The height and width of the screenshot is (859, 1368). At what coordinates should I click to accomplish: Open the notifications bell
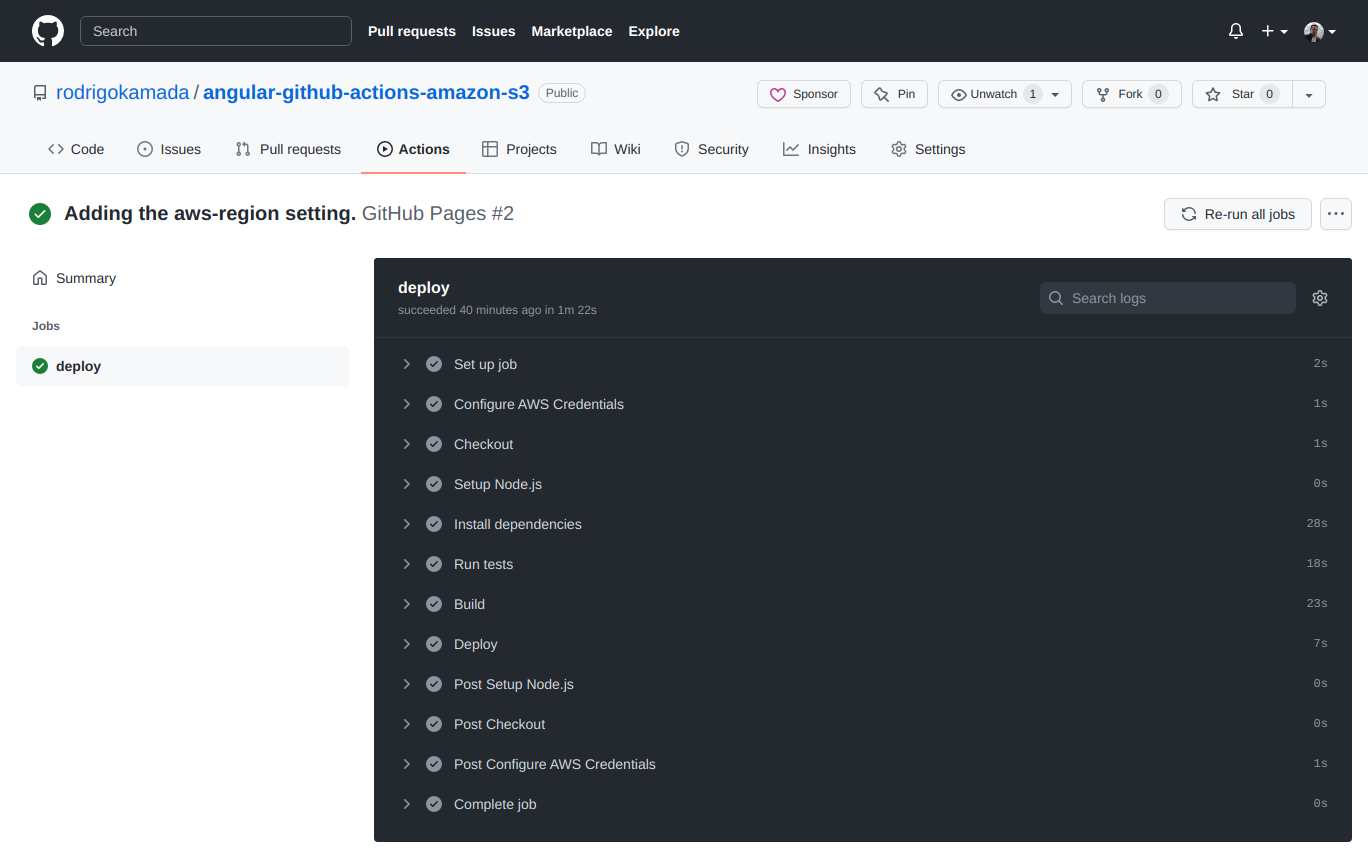(1235, 31)
